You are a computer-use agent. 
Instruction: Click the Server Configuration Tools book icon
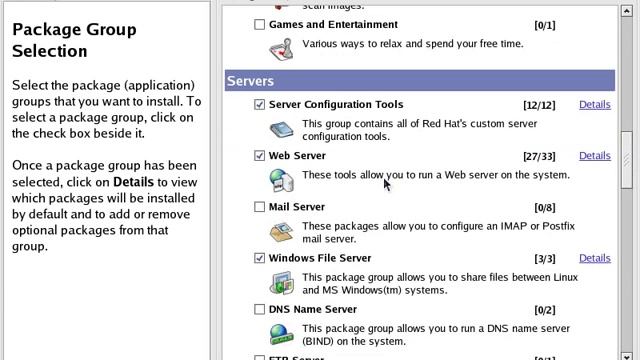click(x=281, y=130)
